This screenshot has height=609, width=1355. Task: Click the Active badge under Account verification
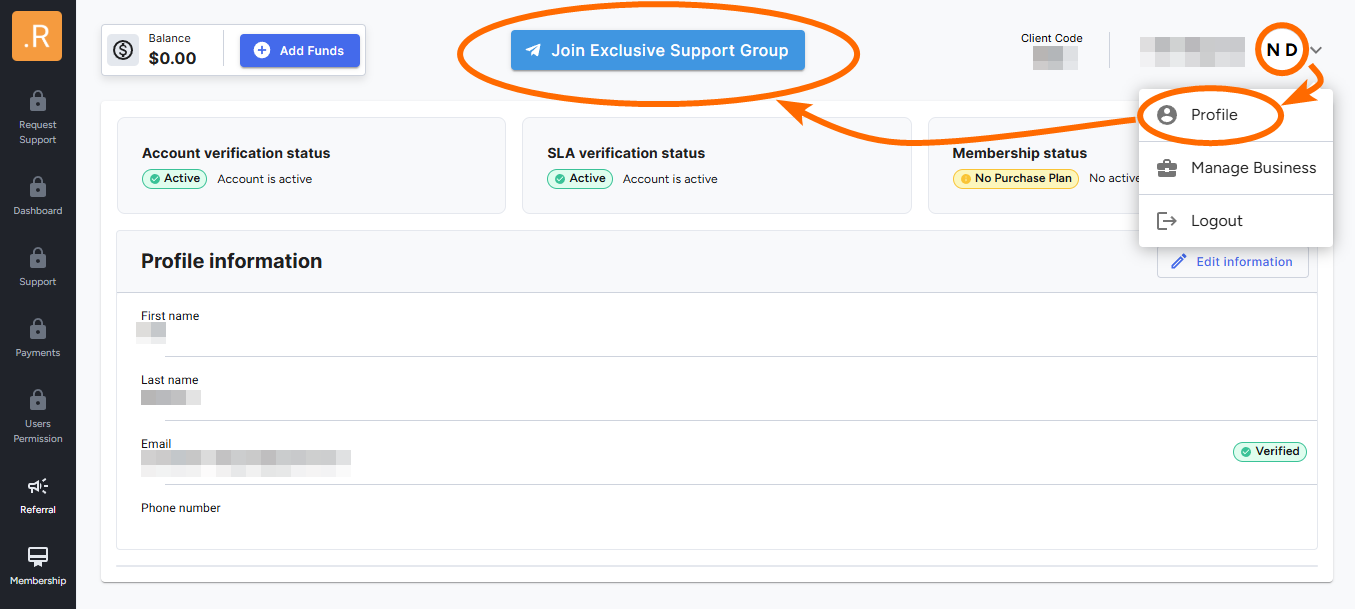[x=175, y=179]
